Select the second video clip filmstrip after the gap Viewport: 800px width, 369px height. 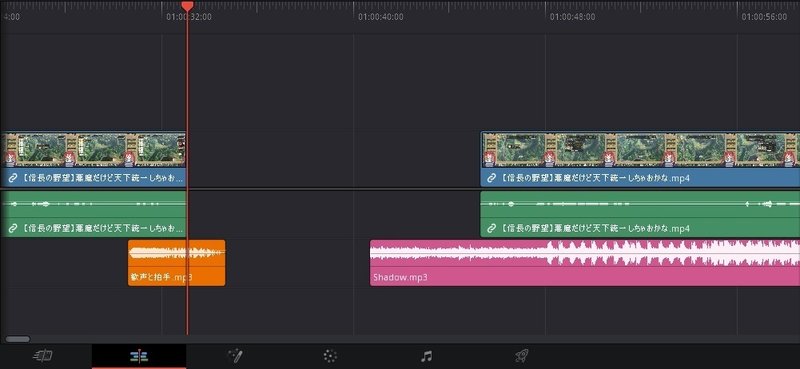pyautogui.click(x=640, y=150)
